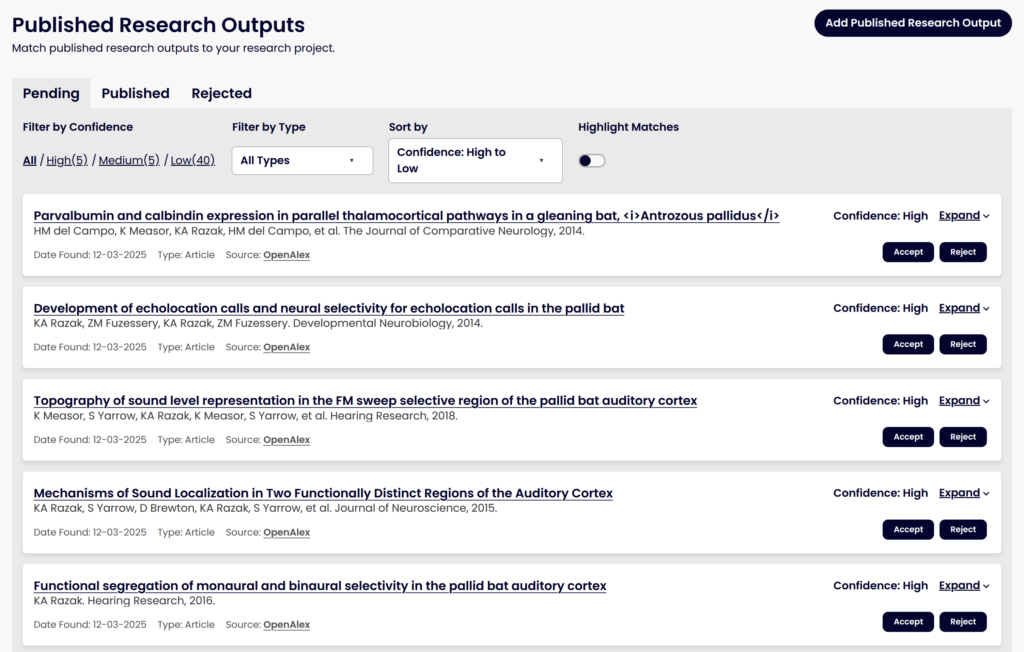Select the All confidence filter
Viewport: 1024px width, 652px height.
pyautogui.click(x=29, y=159)
